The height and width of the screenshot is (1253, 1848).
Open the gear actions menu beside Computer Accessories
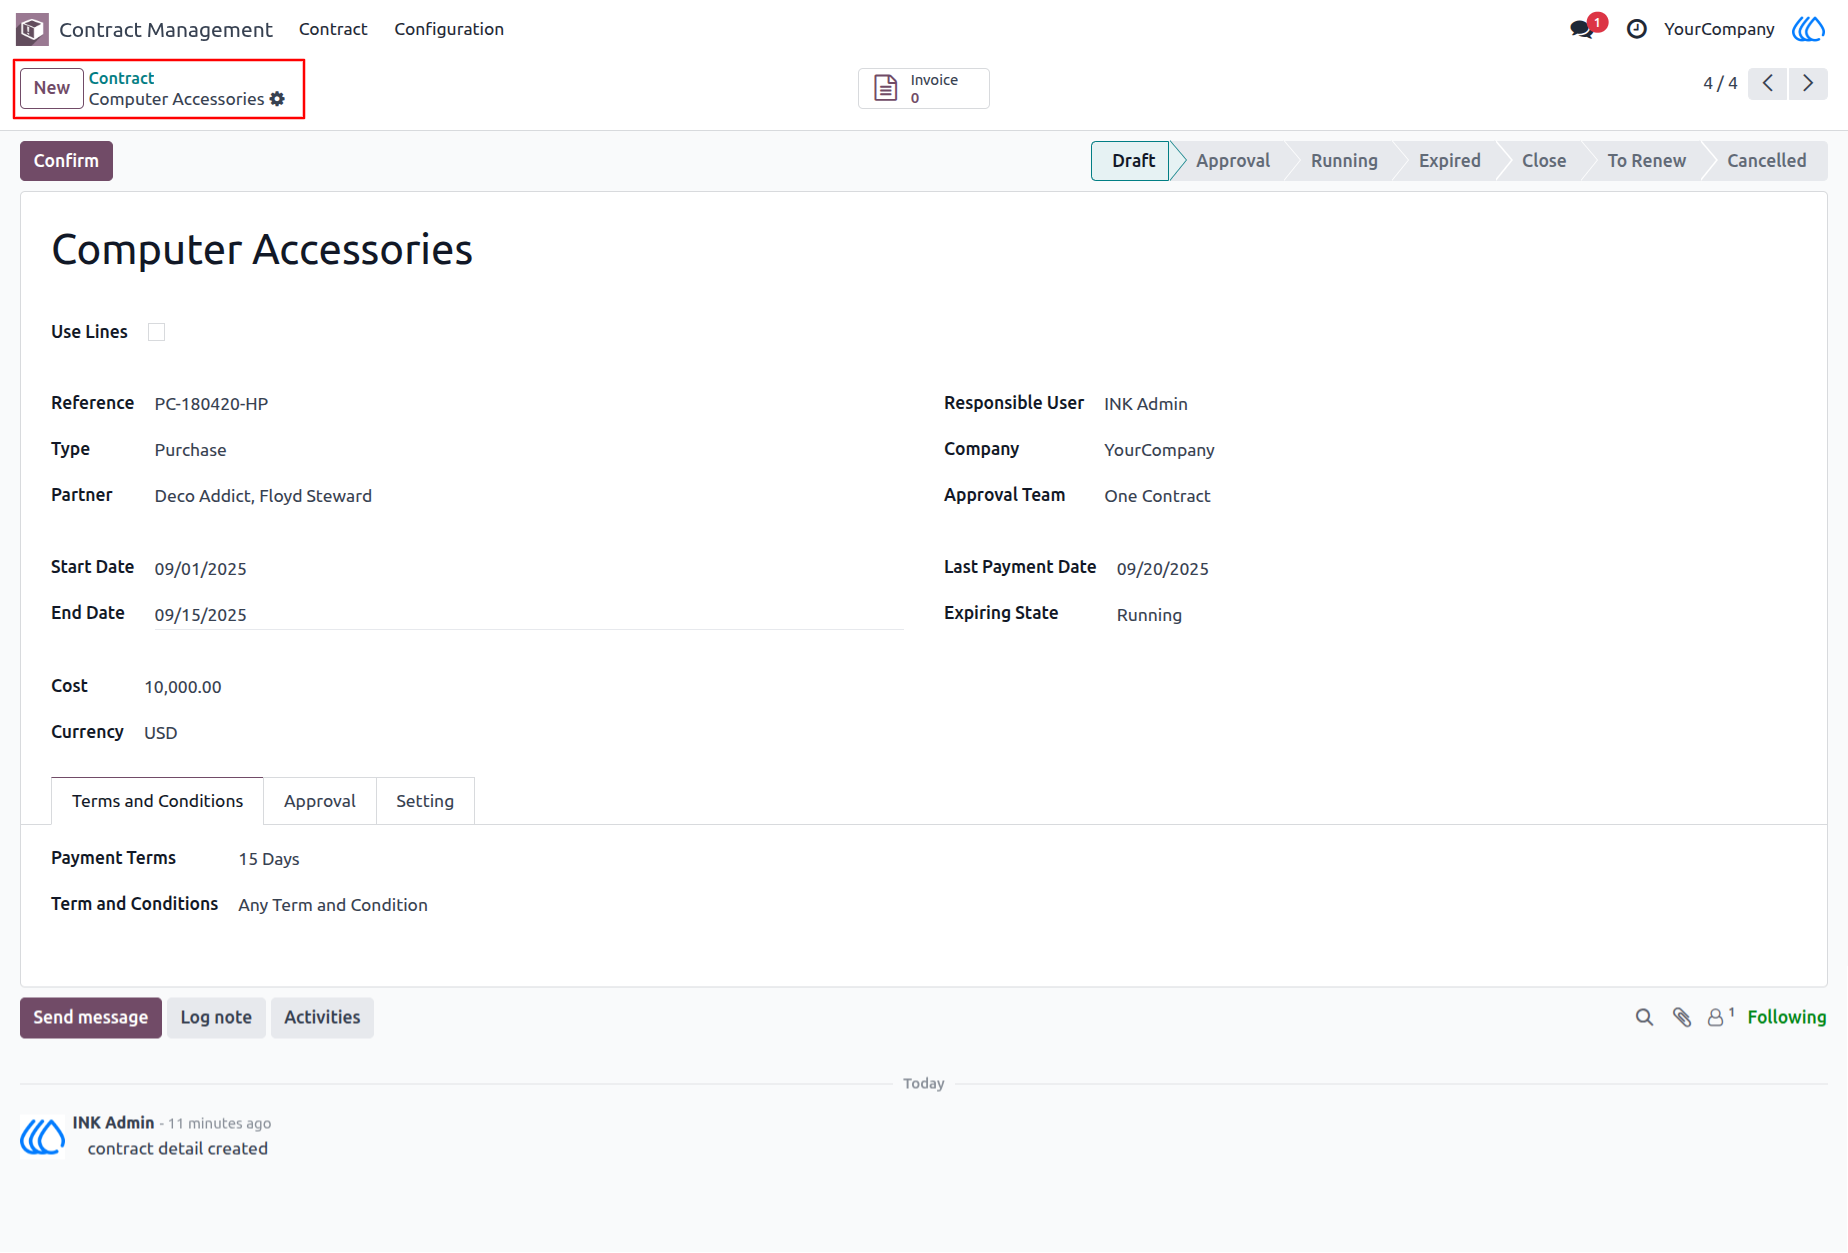point(278,99)
